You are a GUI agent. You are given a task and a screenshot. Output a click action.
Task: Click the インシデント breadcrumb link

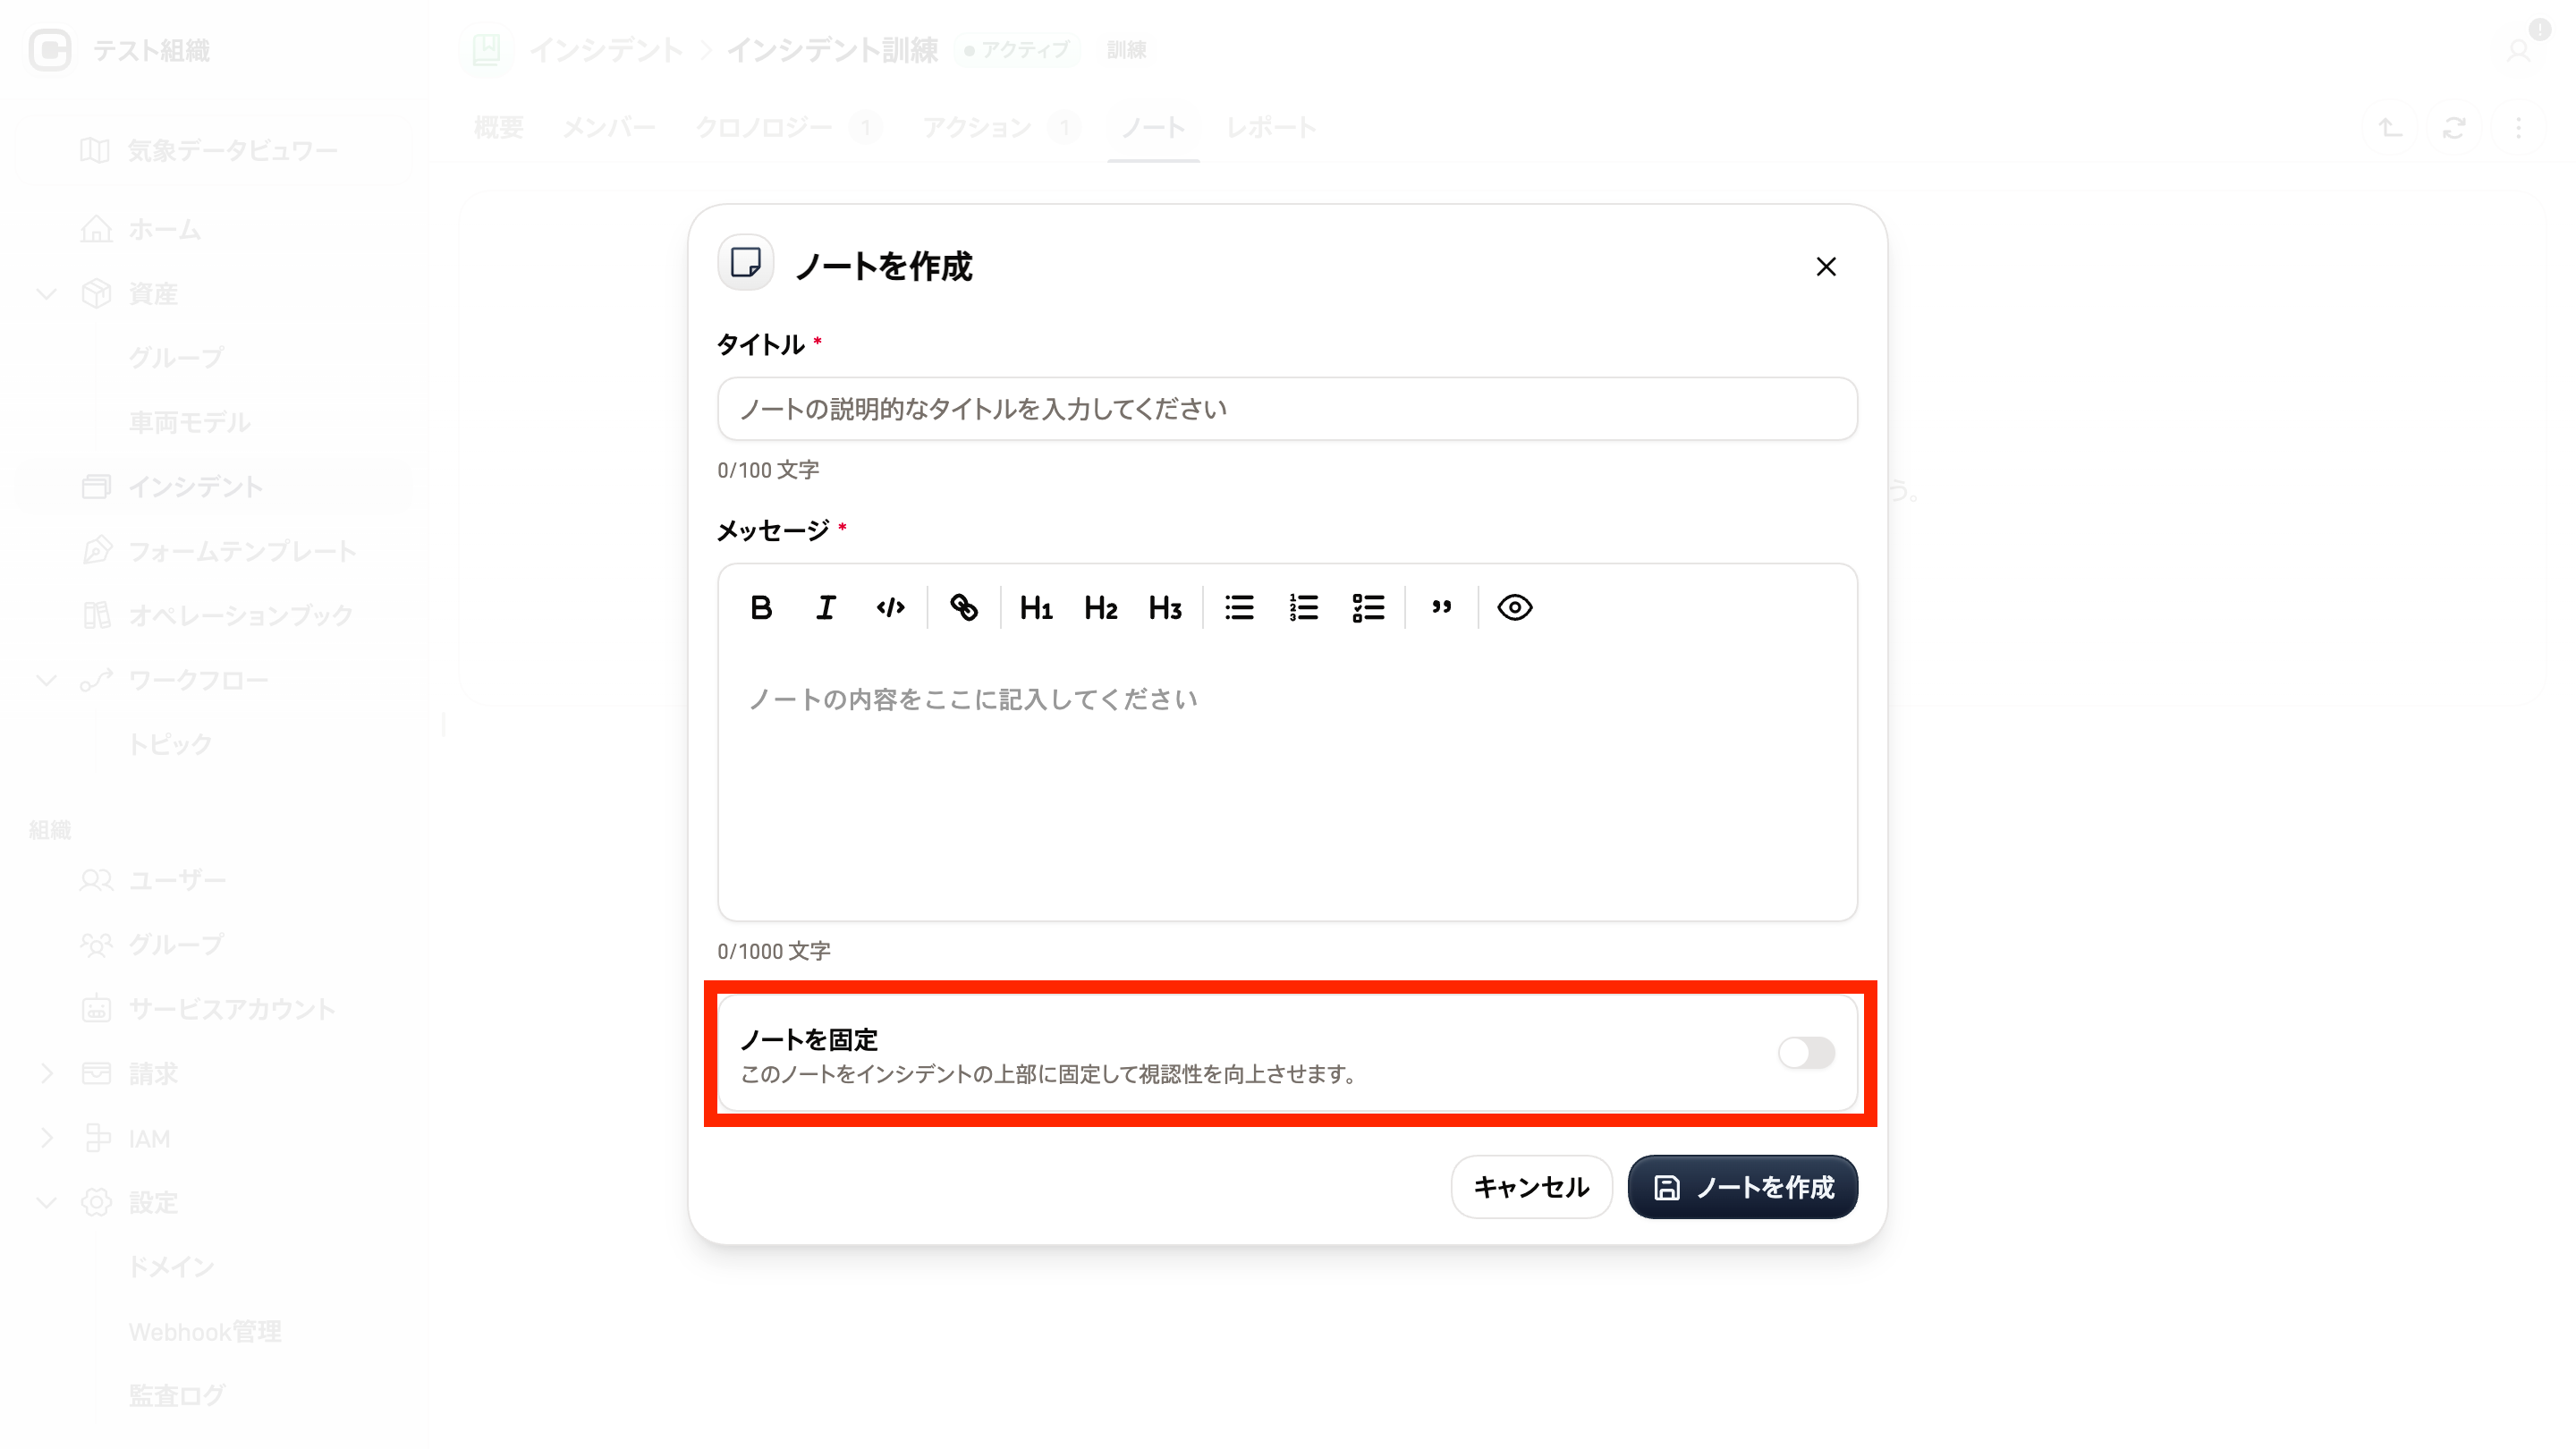[606, 50]
